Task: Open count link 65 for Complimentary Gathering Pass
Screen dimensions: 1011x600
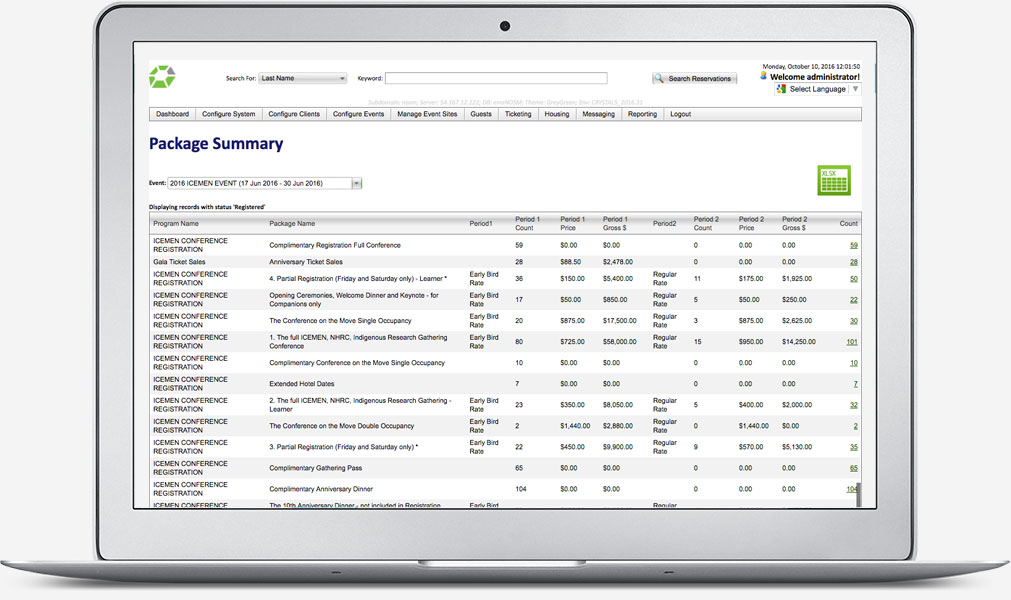Action: 854,469
